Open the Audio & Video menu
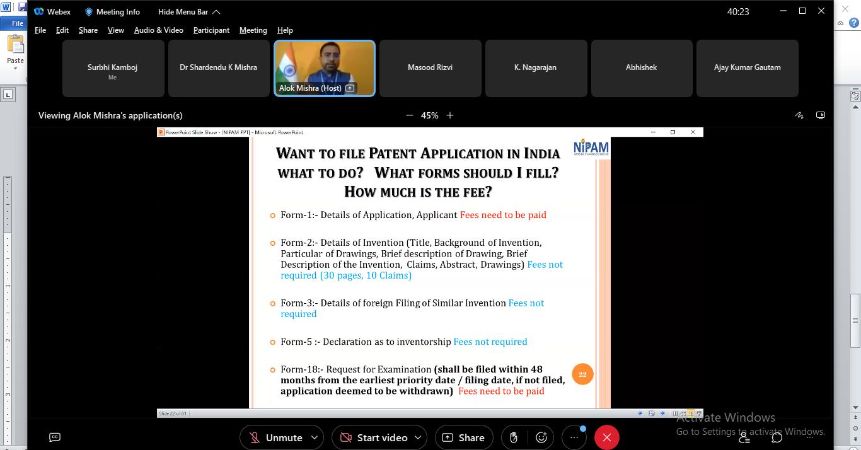861x450 pixels. [x=159, y=30]
